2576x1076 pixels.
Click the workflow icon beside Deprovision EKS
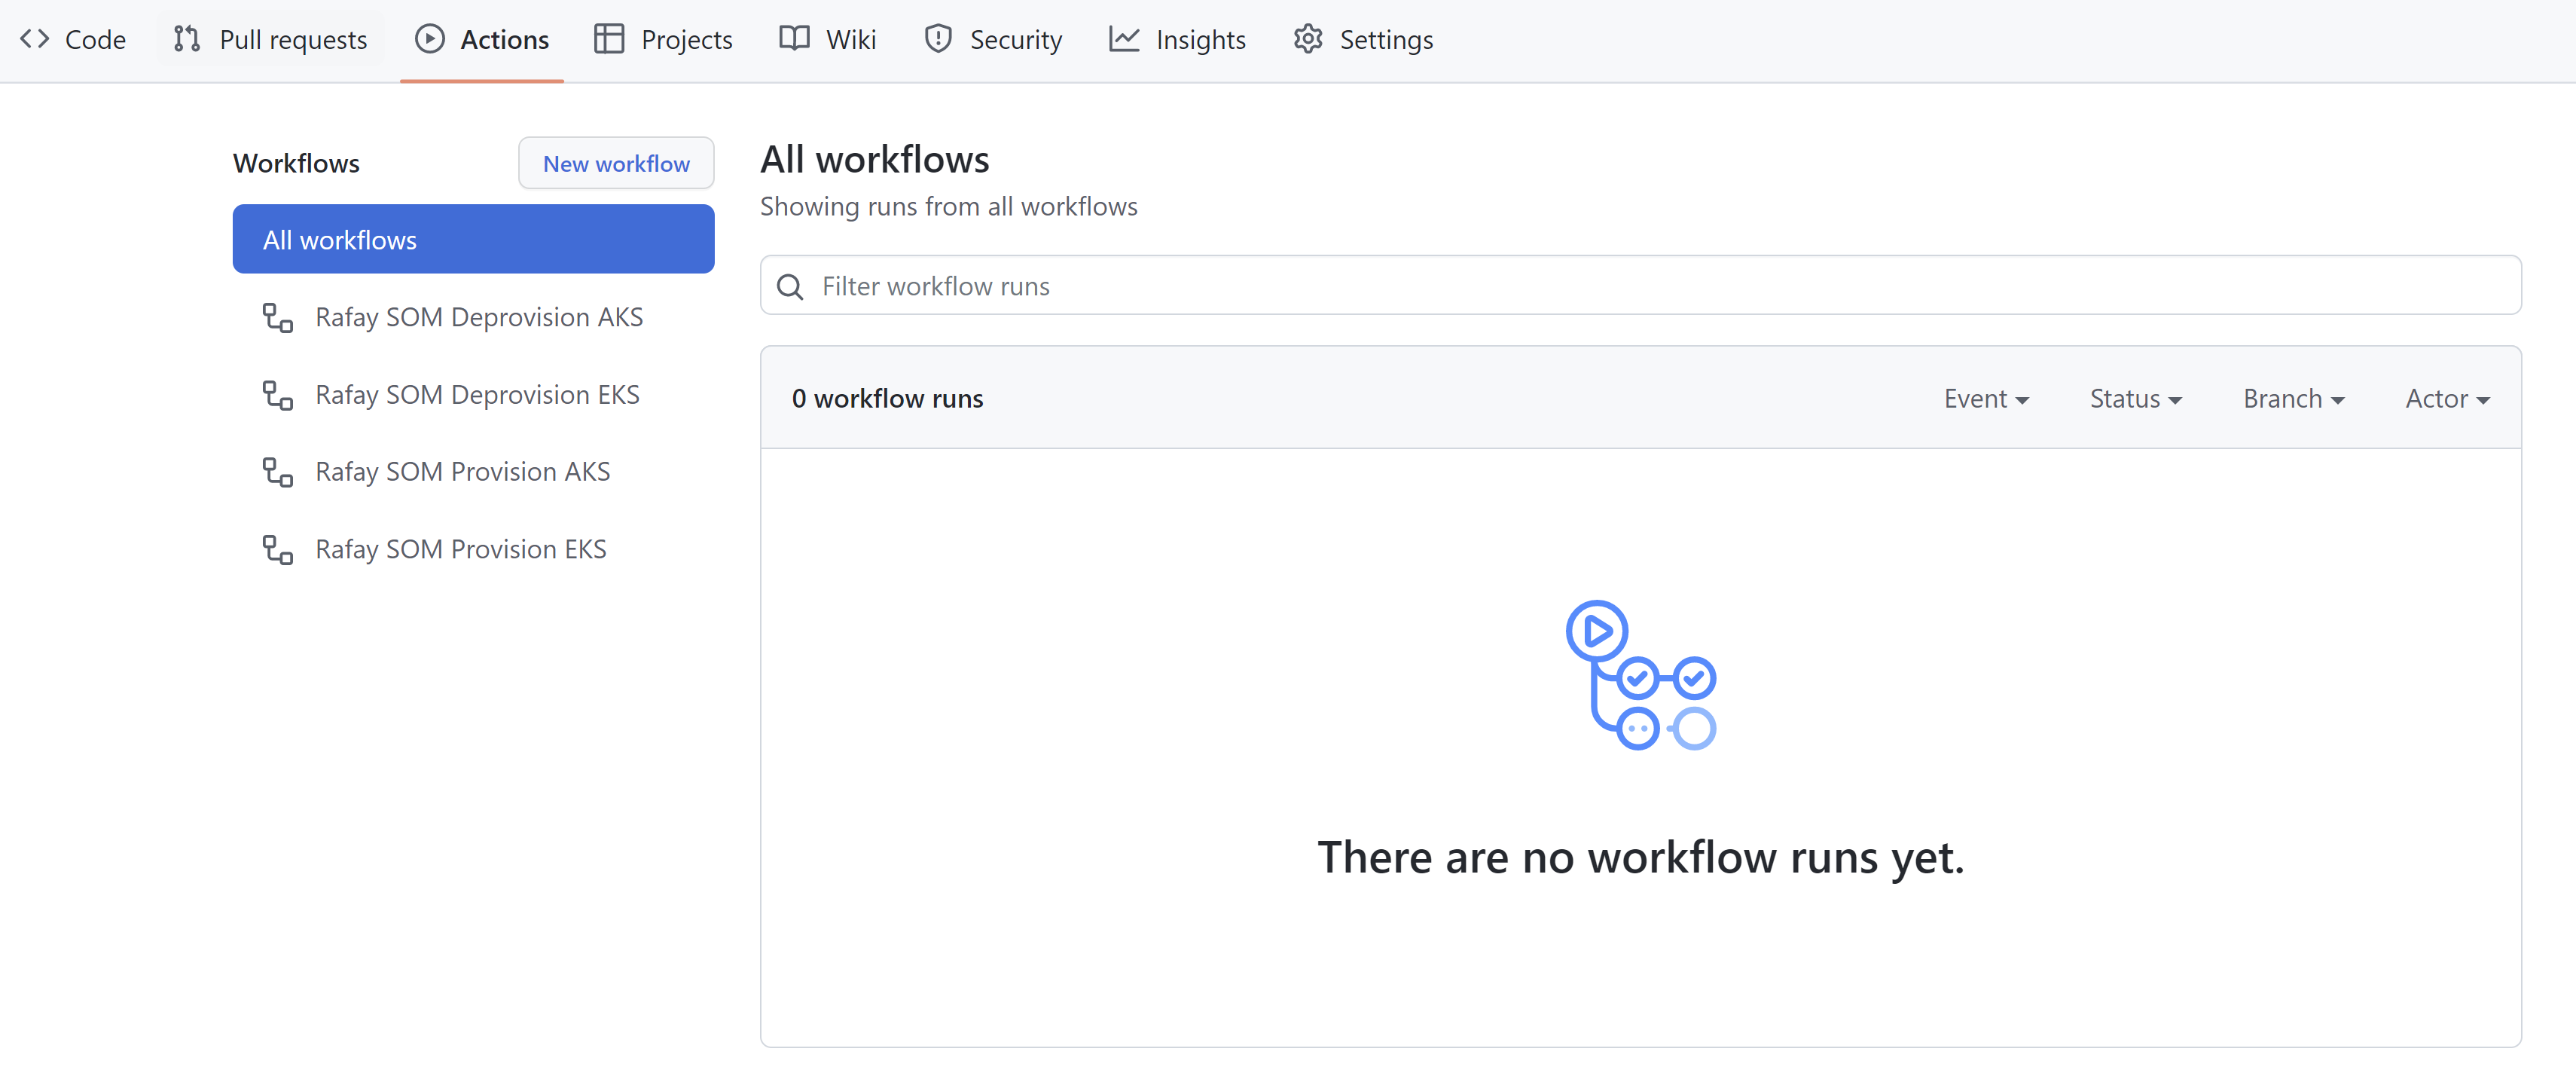point(277,395)
